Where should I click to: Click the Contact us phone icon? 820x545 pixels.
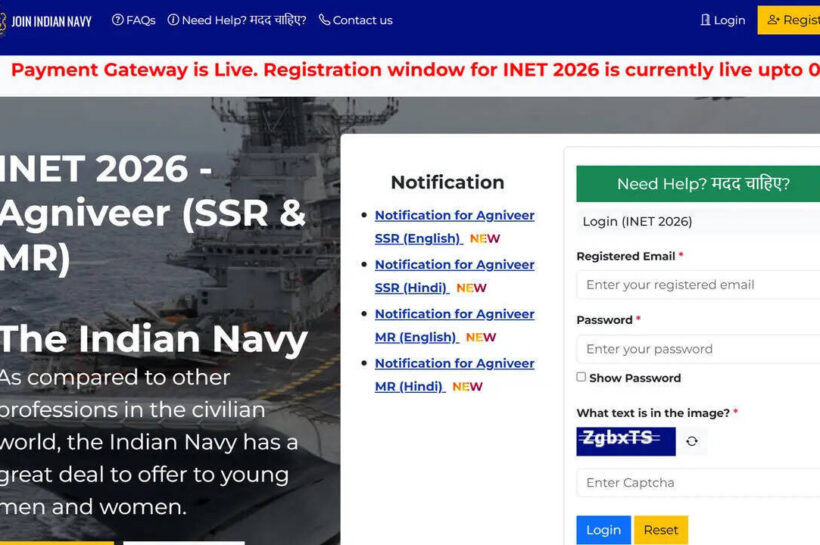[324, 20]
